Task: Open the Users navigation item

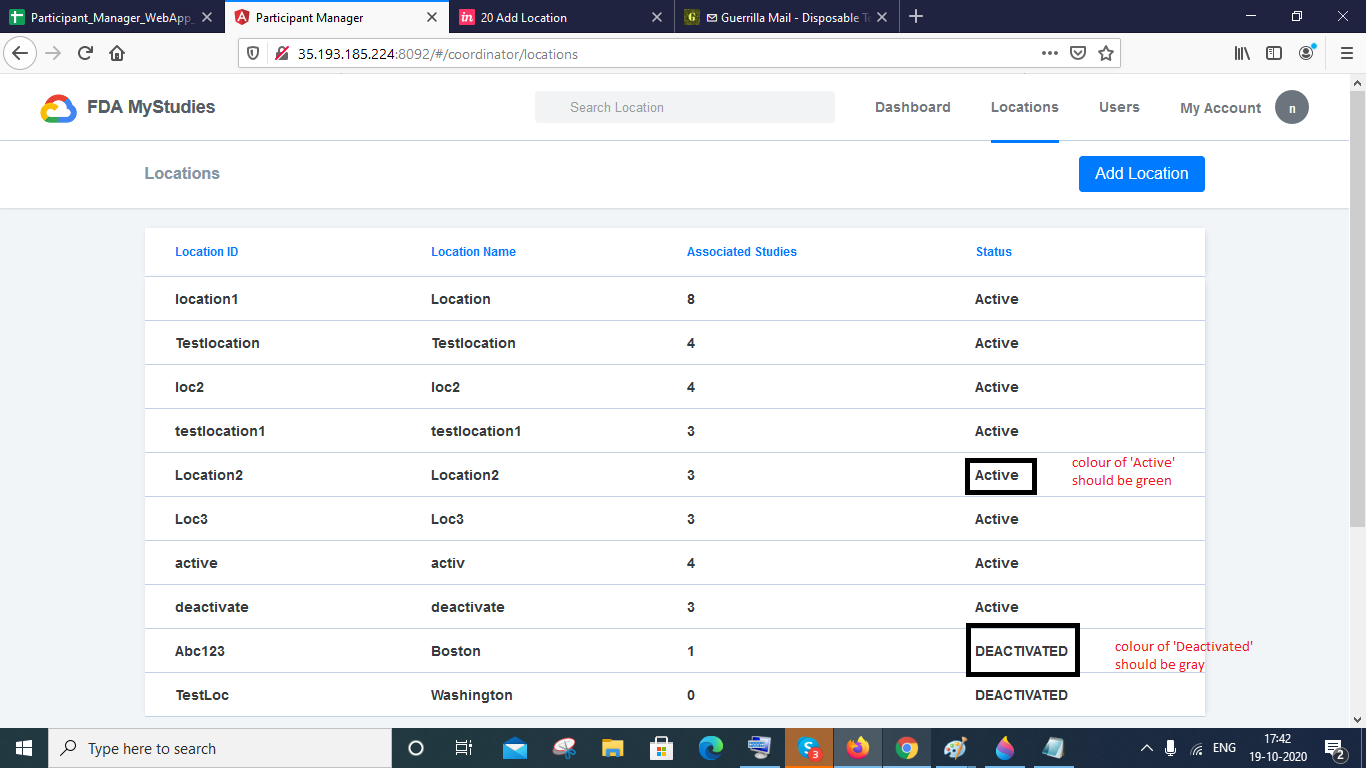Action: tap(1119, 107)
